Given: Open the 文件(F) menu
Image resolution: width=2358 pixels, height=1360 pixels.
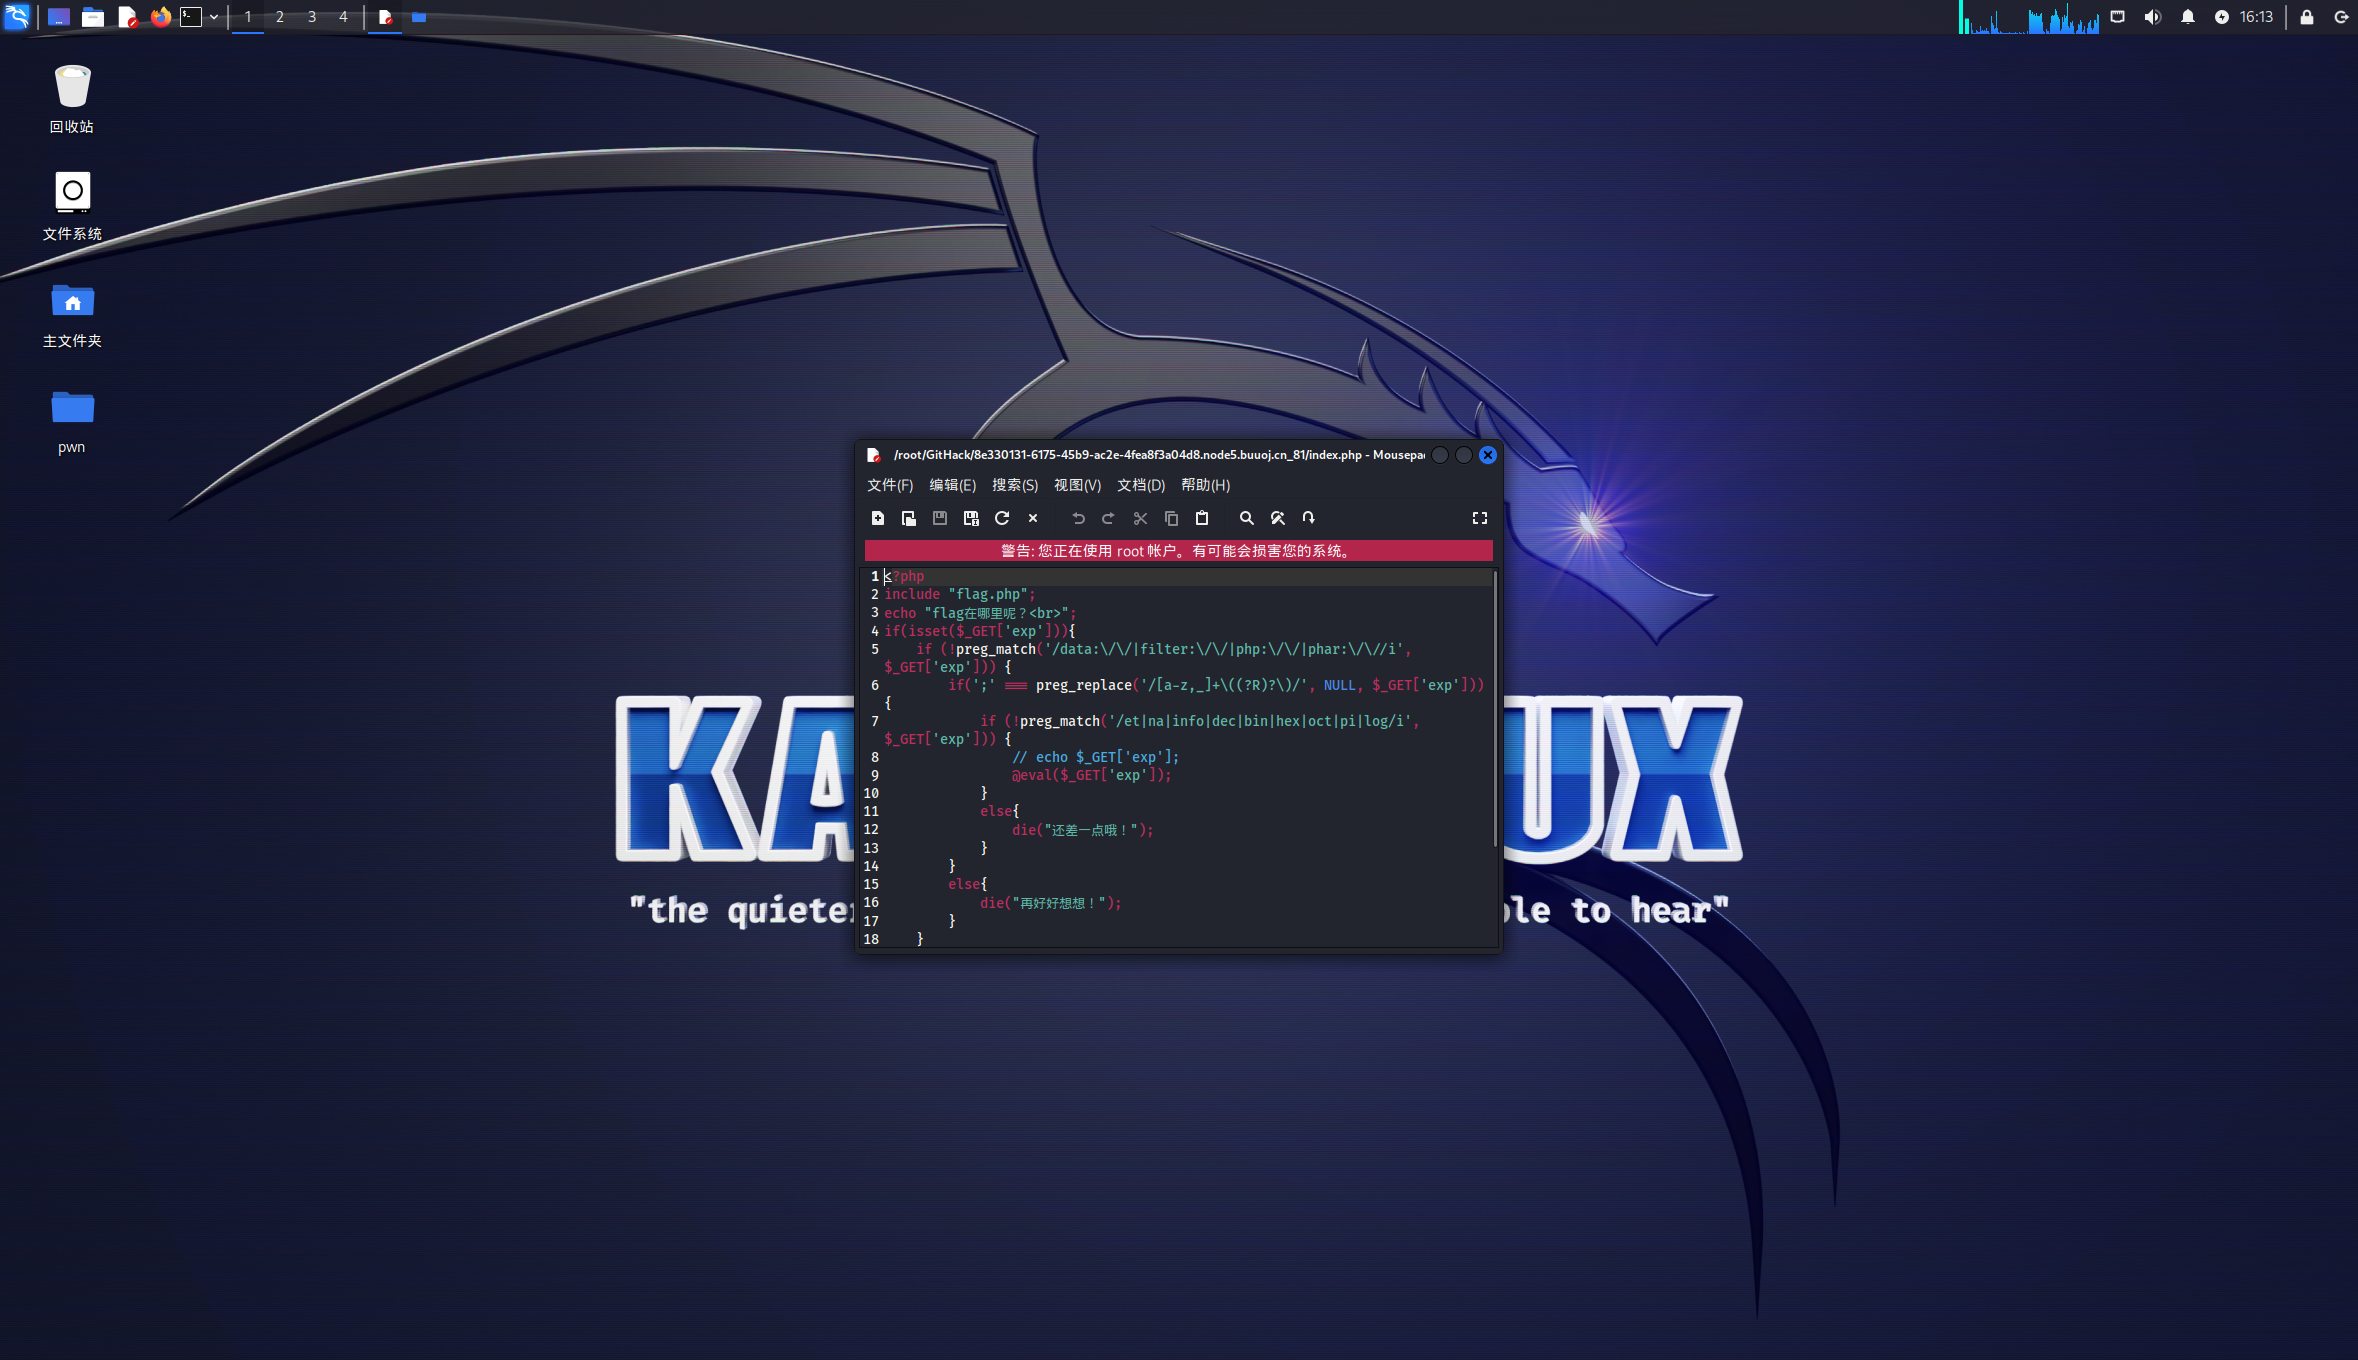Looking at the screenshot, I should pyautogui.click(x=889, y=485).
